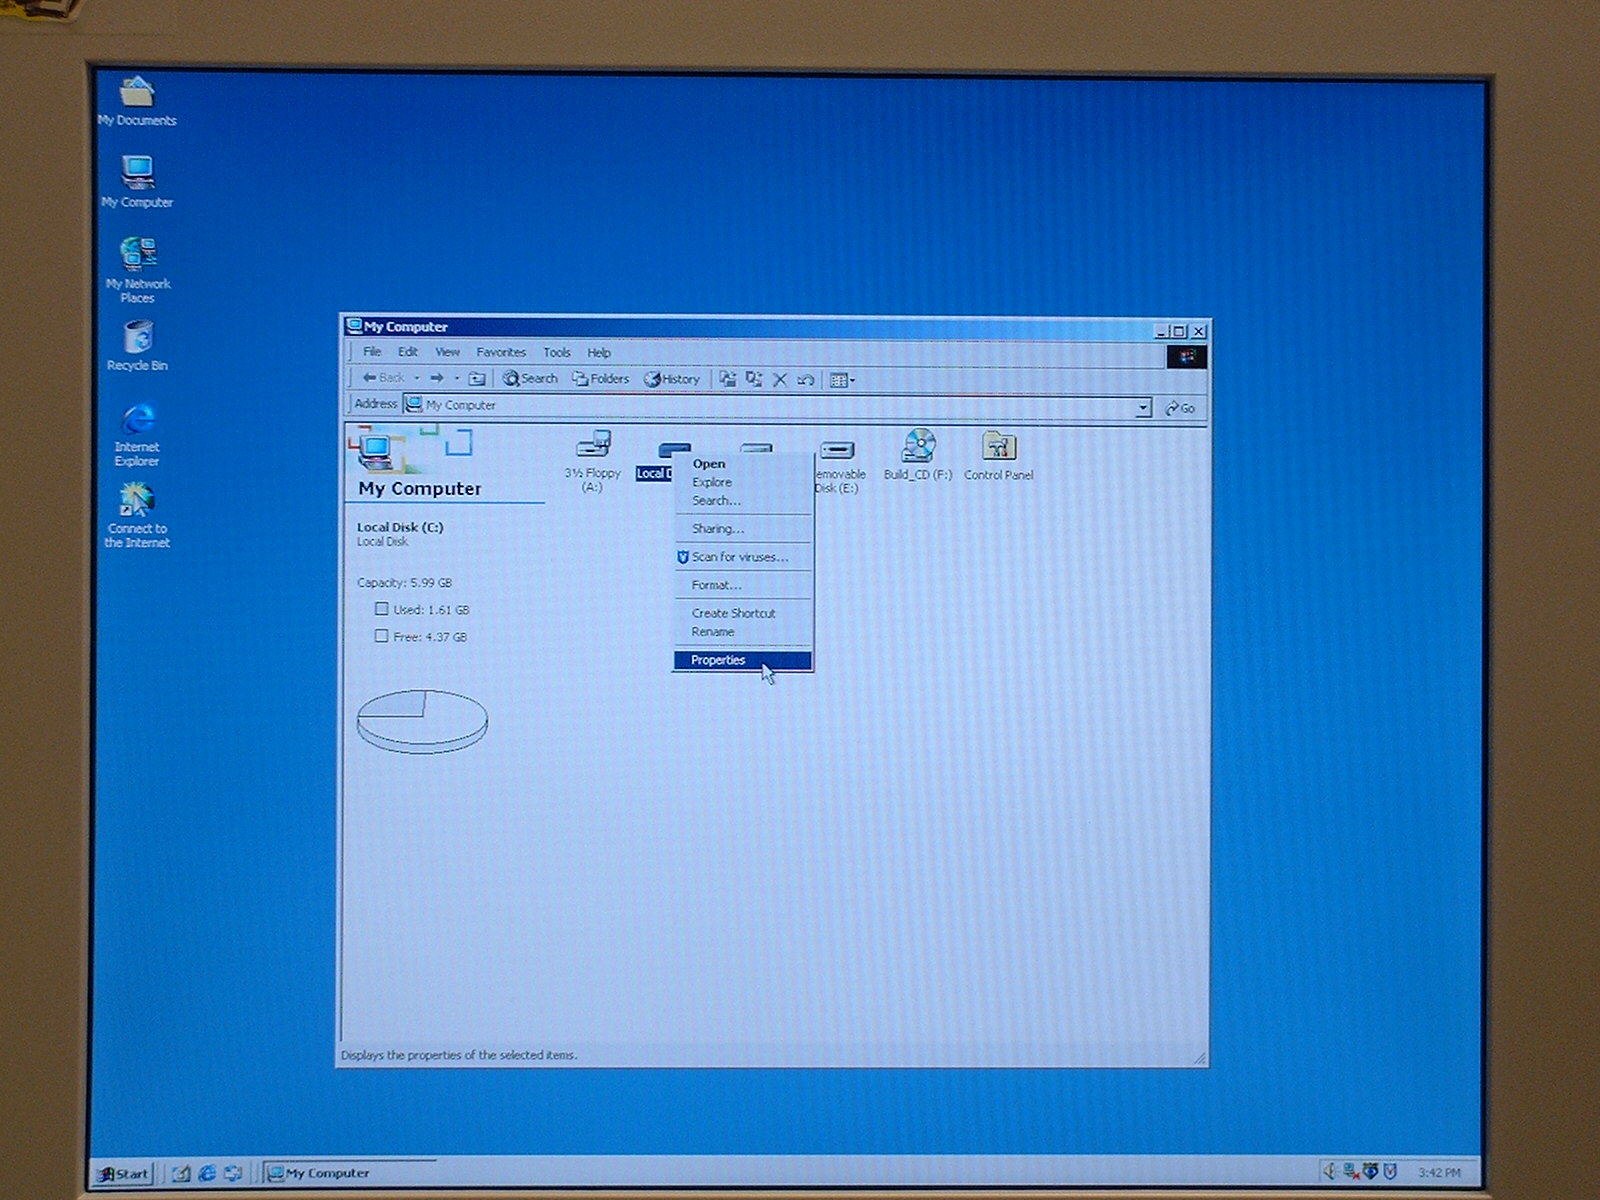Toggle the History pane button

[672, 379]
